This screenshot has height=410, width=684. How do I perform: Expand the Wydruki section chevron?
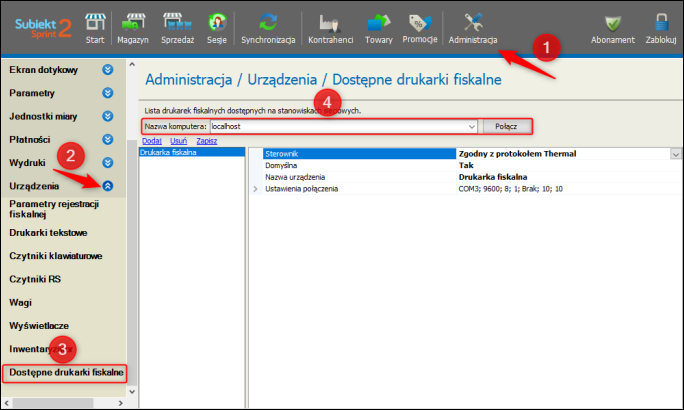point(108,163)
